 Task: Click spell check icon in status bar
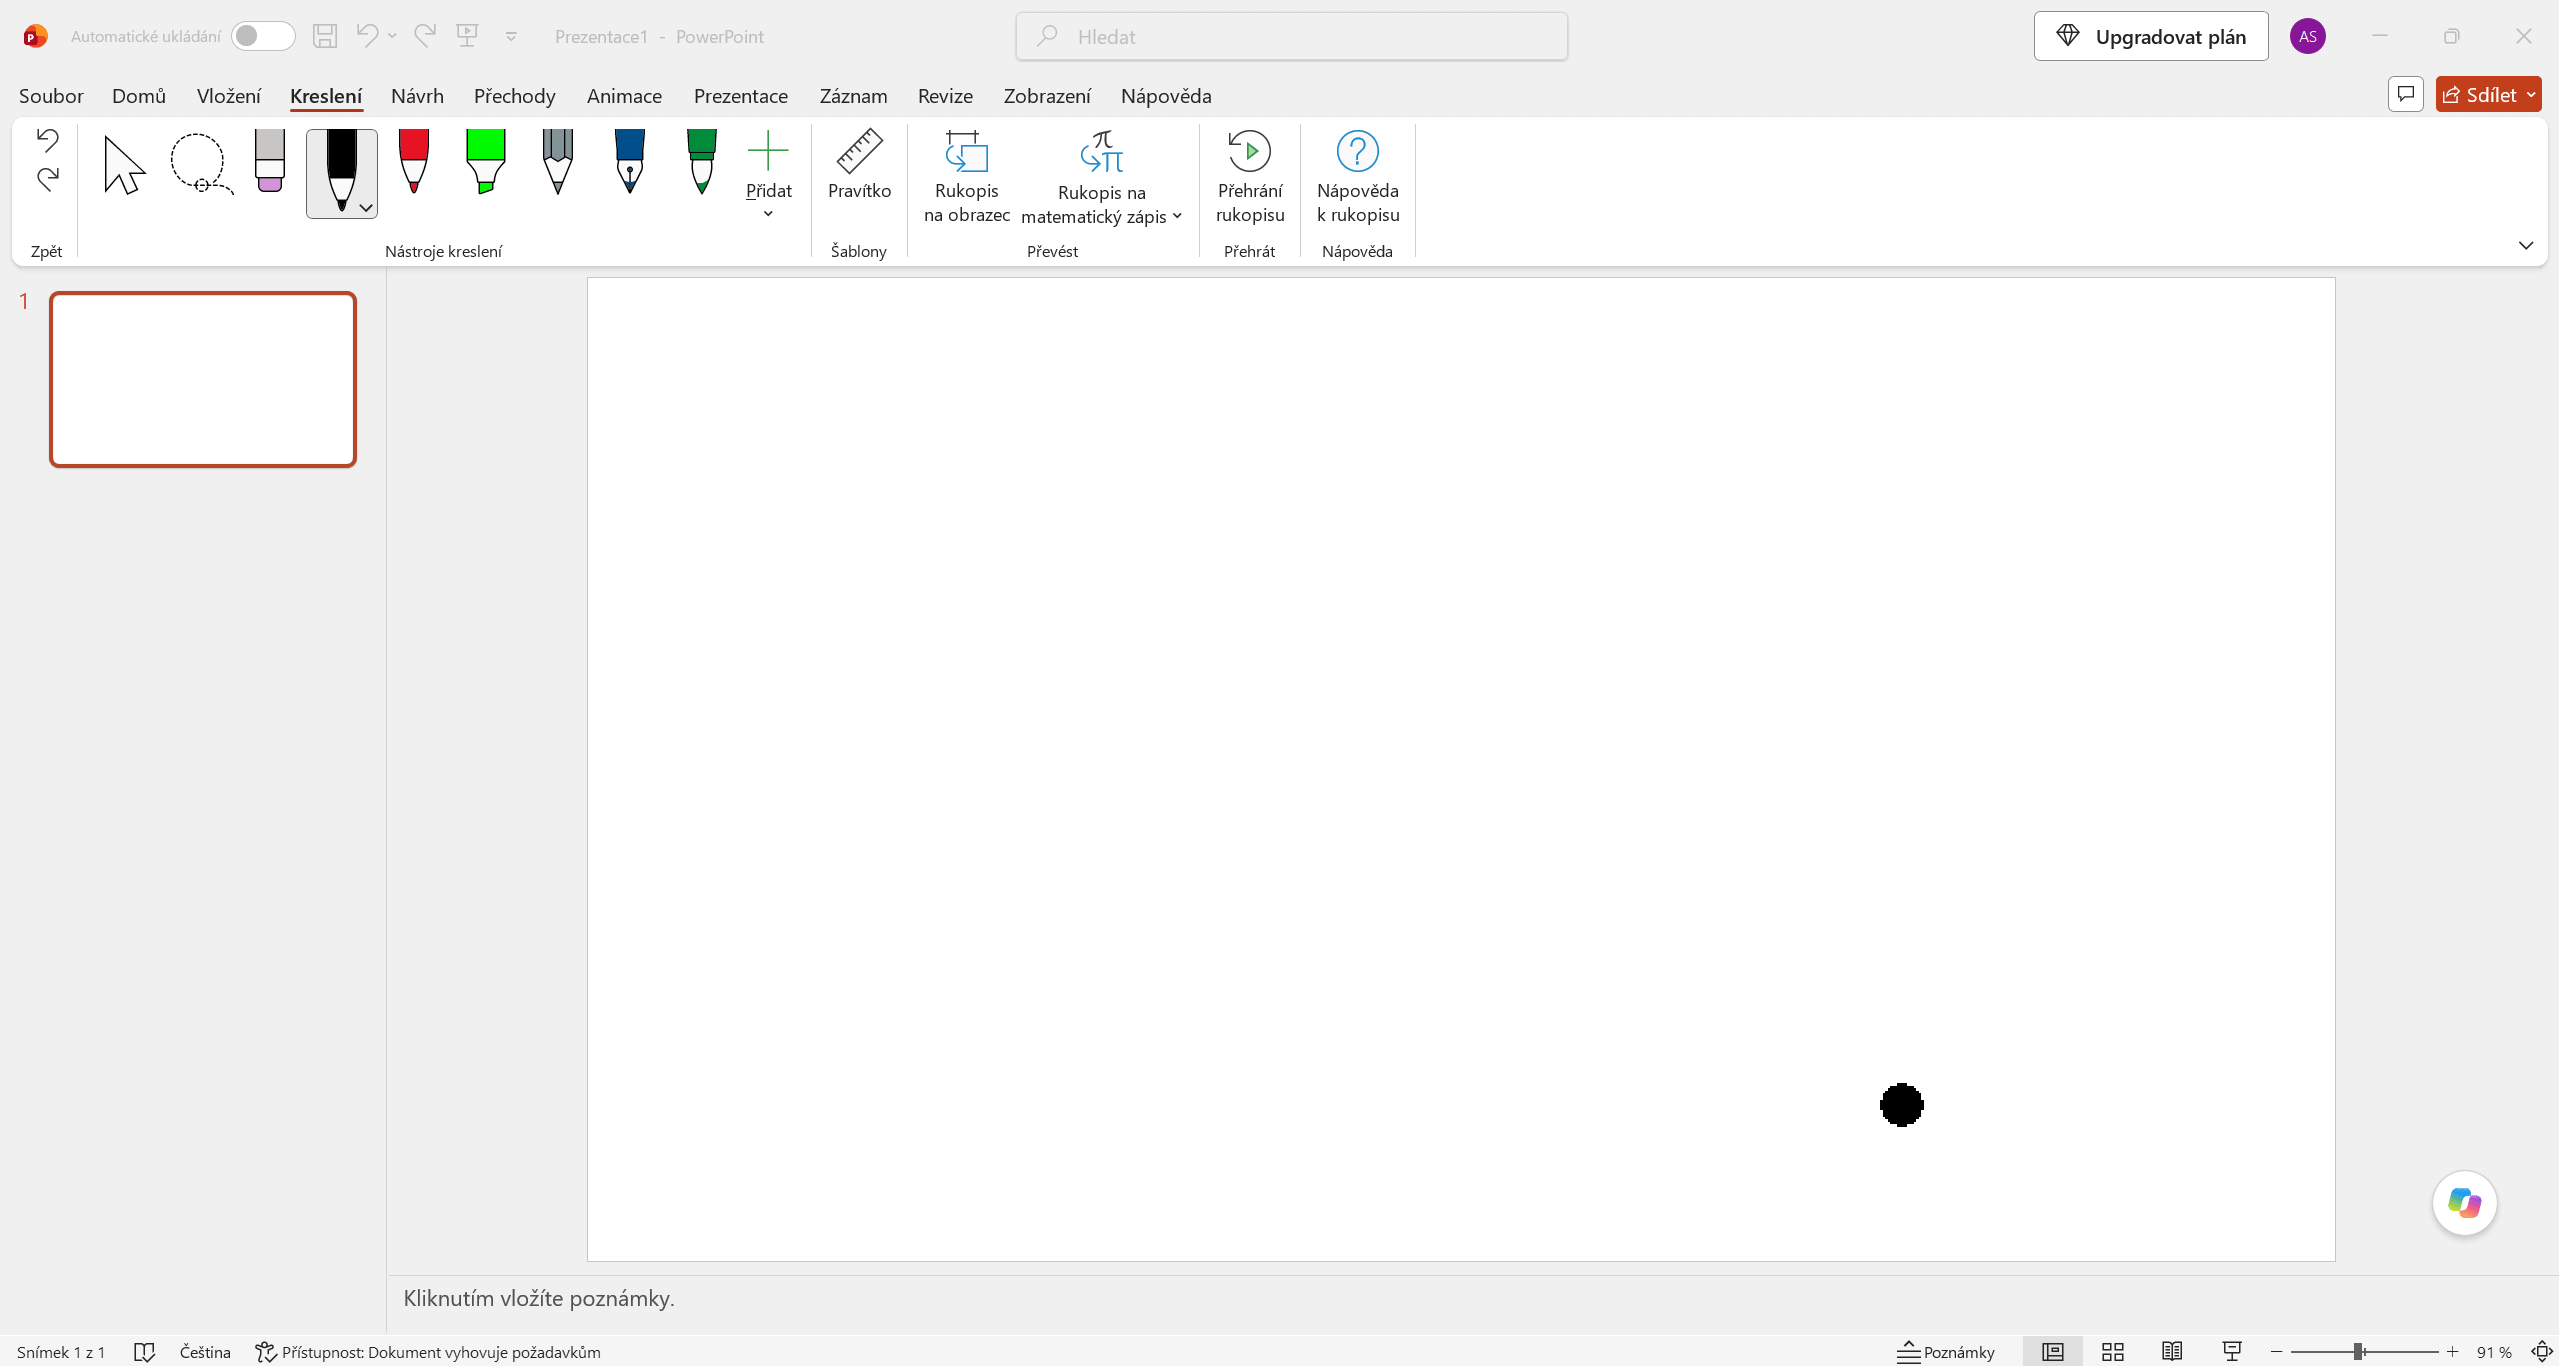tap(144, 1352)
